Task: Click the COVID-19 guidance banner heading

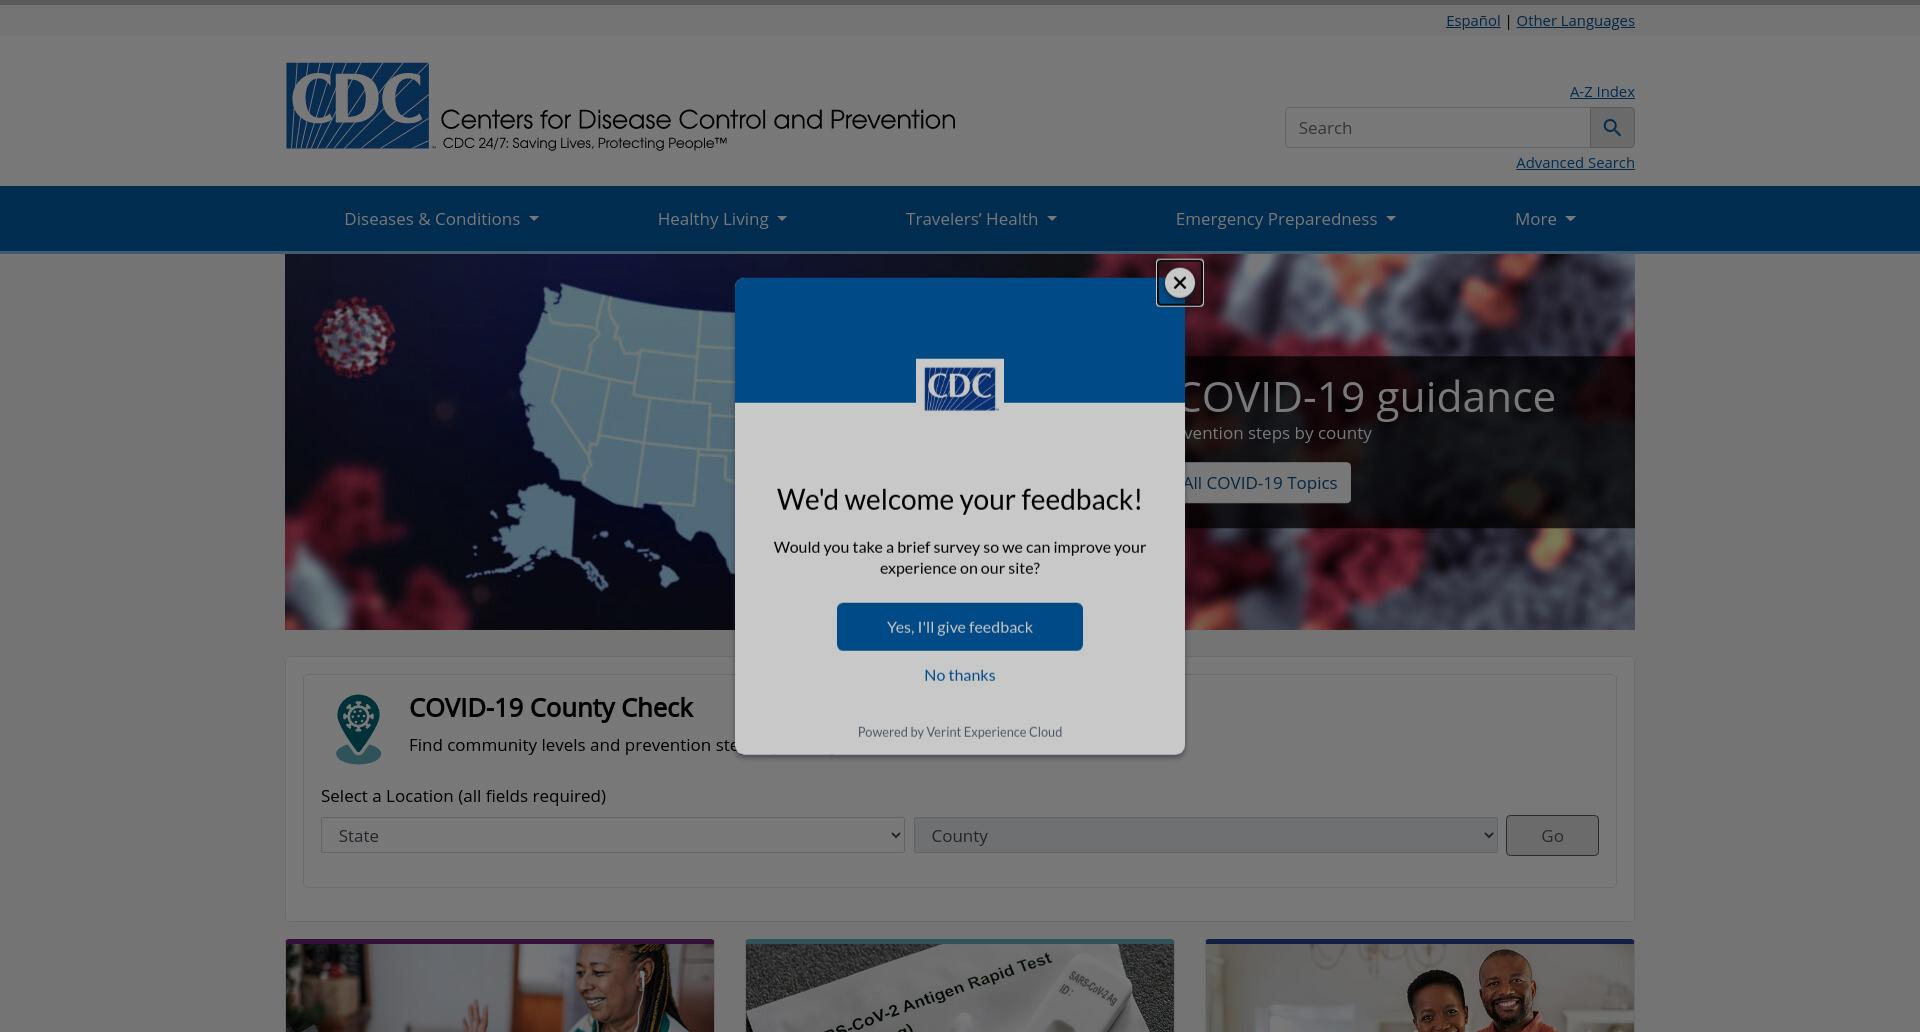Action: (x=1368, y=397)
